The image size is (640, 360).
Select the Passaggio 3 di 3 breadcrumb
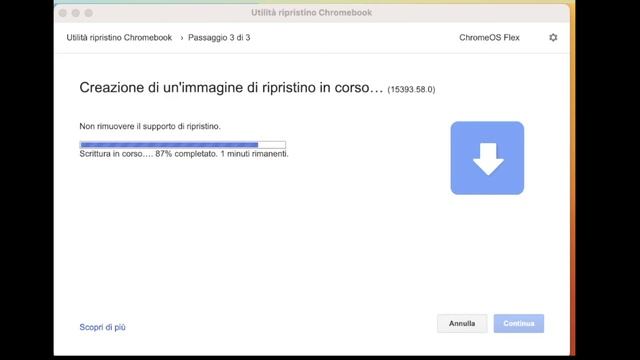[x=219, y=38]
